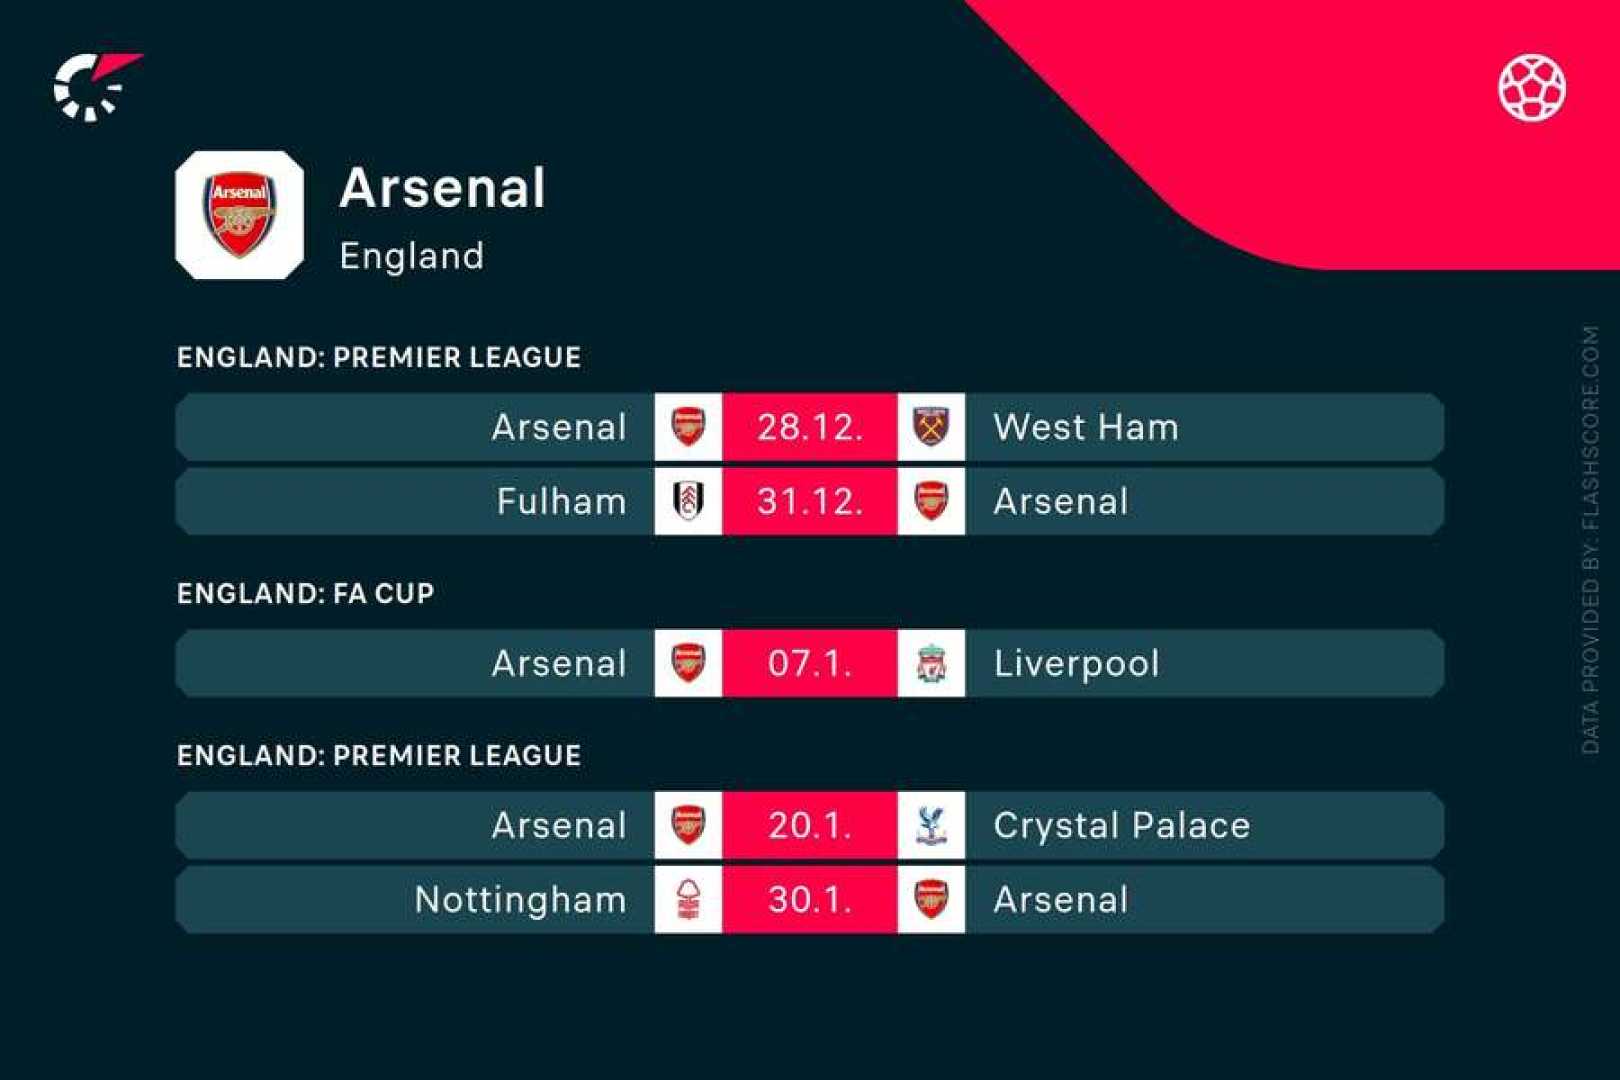Open the large Arsenal club crest
This screenshot has width=1620, height=1080.
click(x=239, y=215)
